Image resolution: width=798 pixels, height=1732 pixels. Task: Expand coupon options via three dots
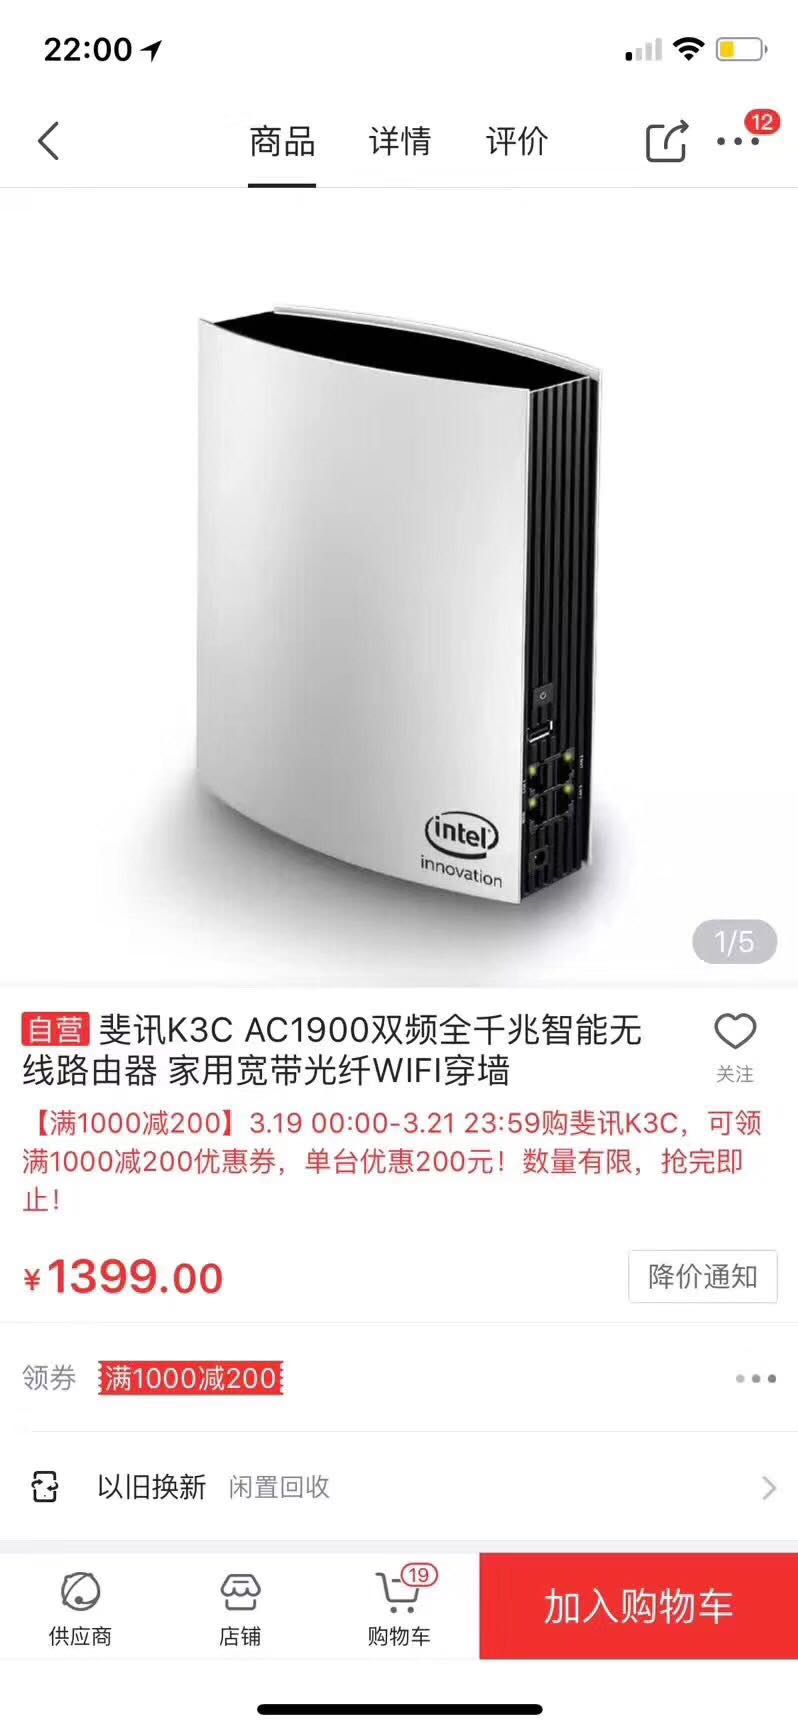756,1379
